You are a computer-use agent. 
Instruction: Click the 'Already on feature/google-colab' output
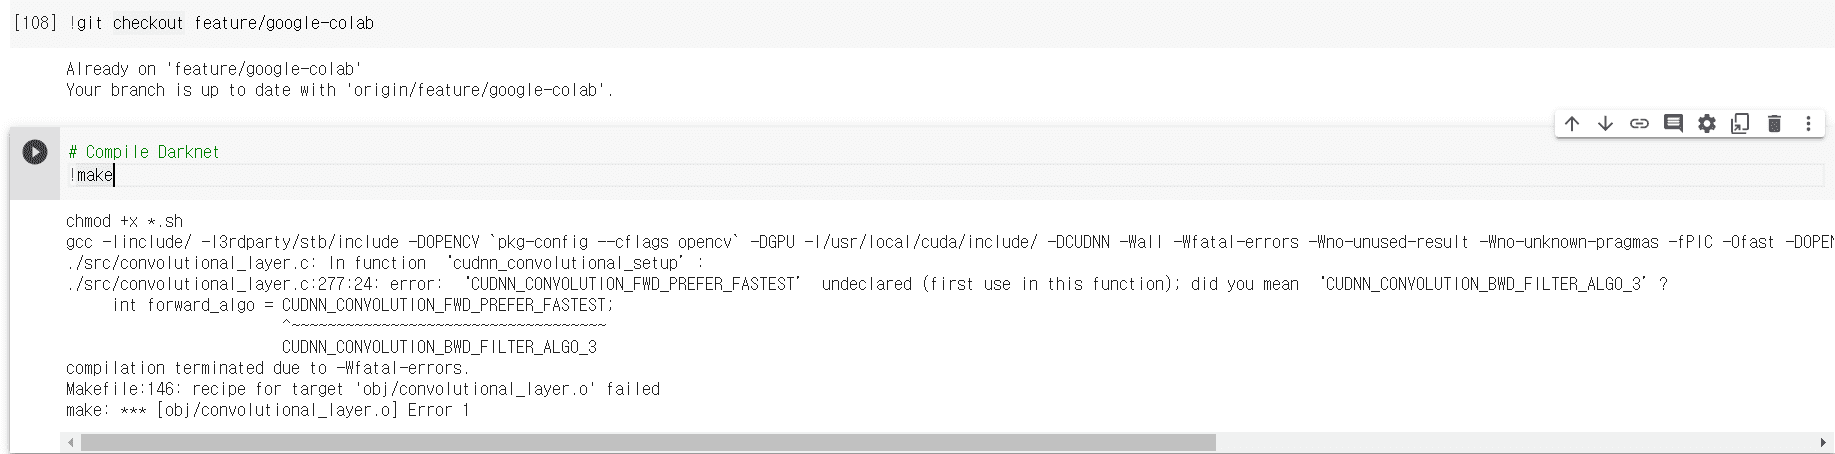coord(214,69)
